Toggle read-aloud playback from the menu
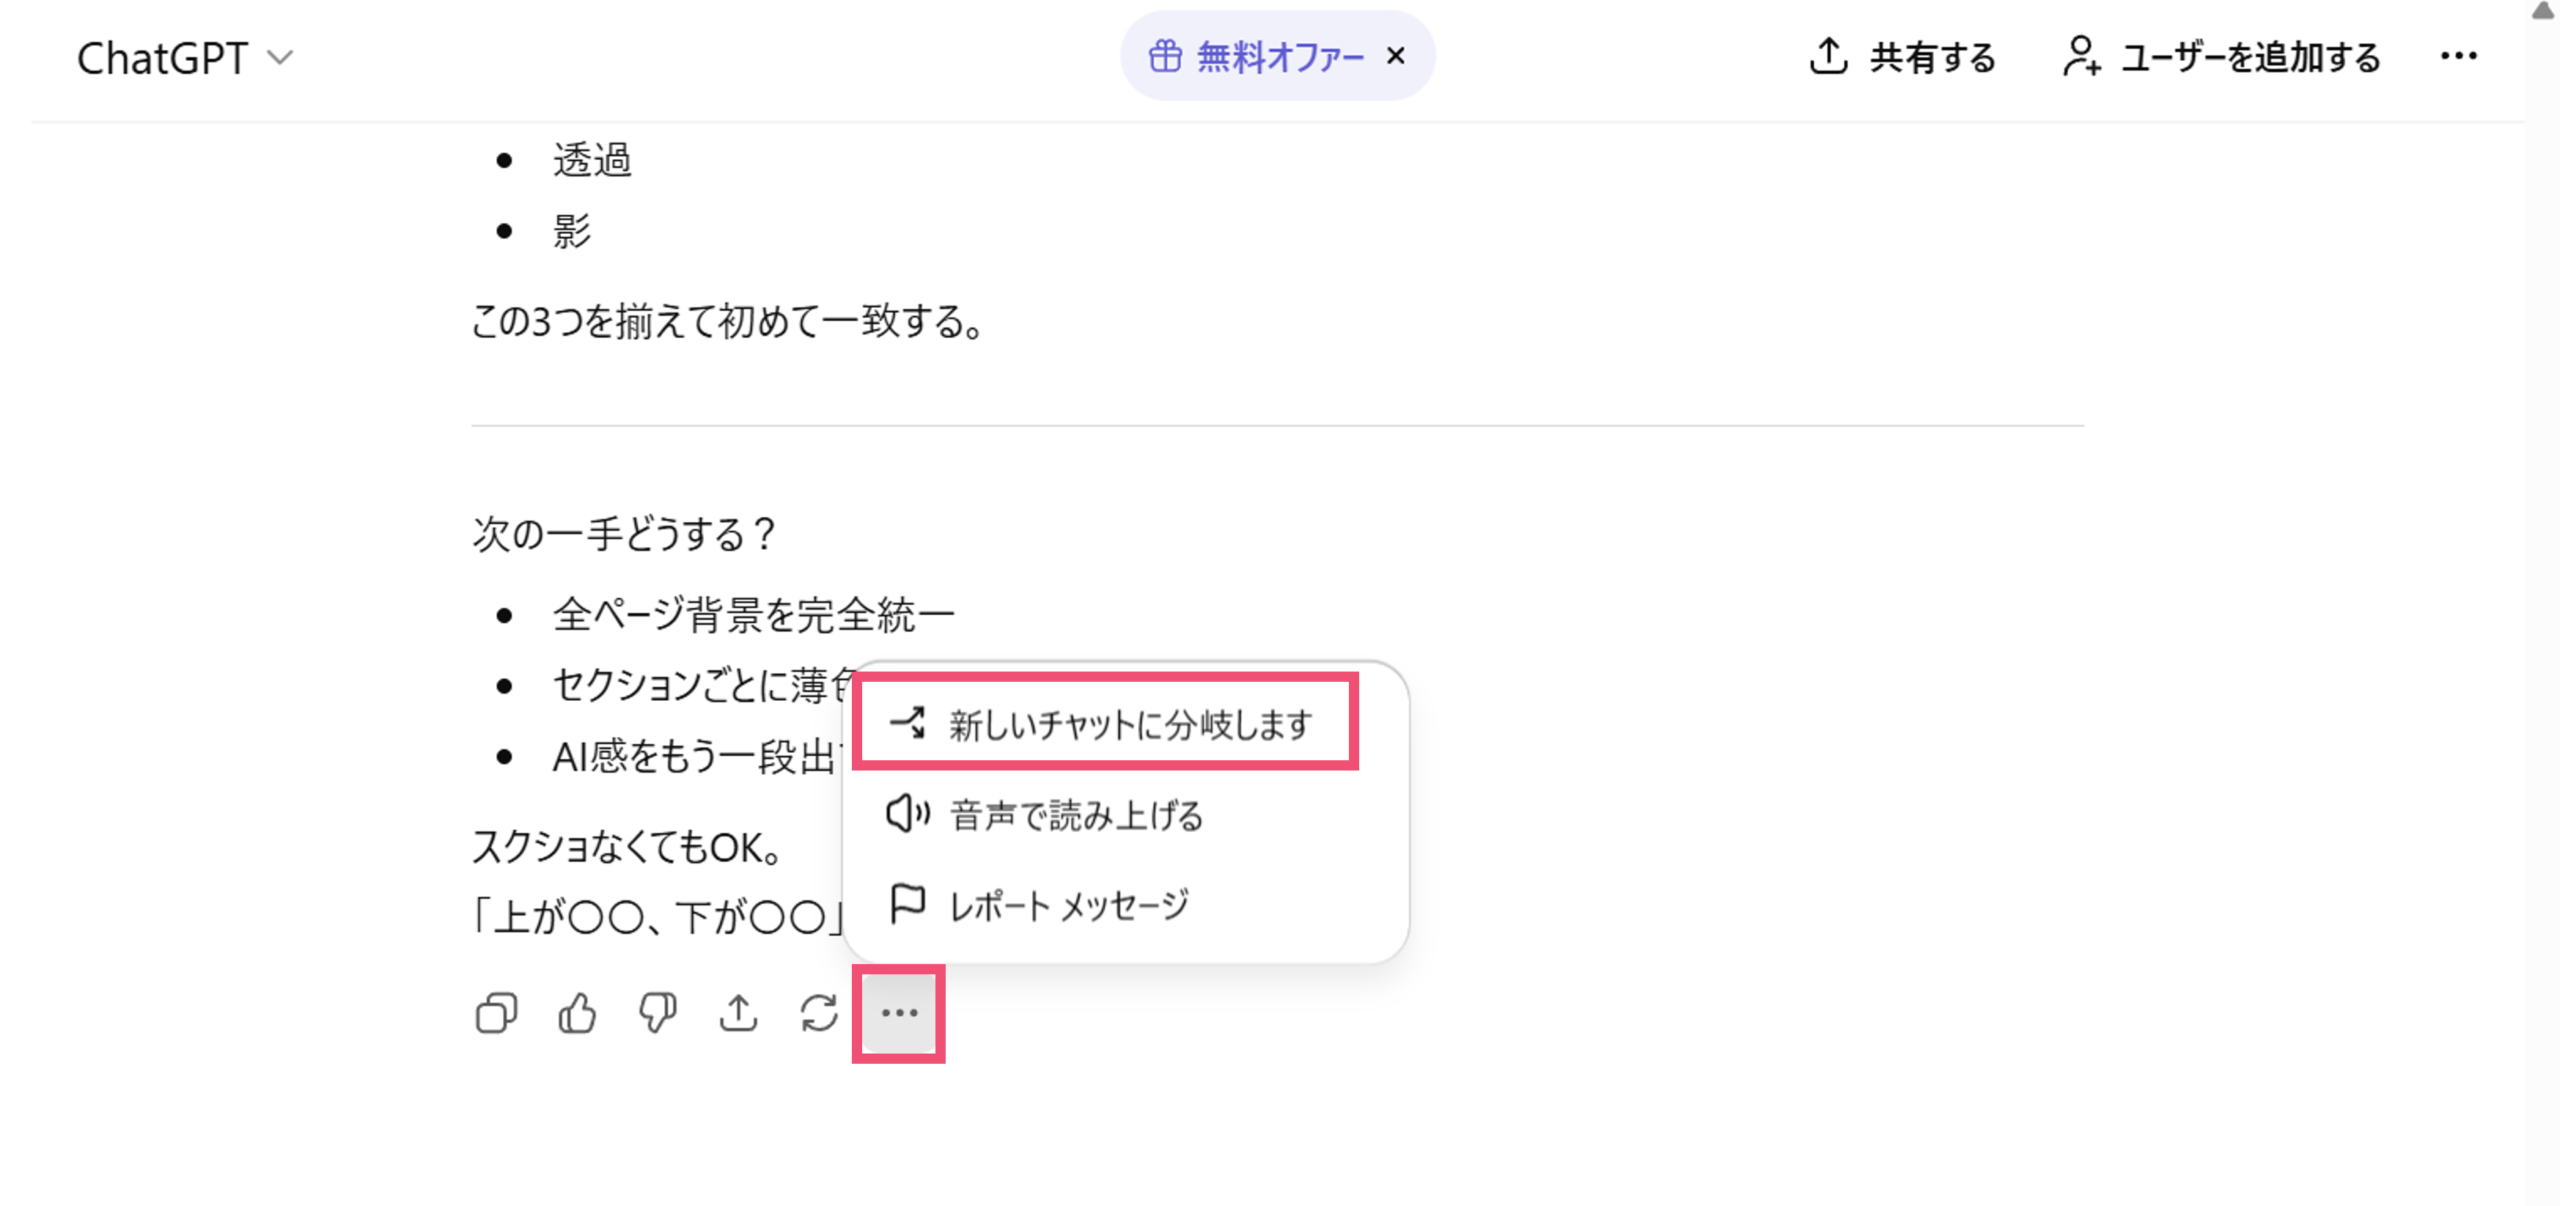Screen dimensions: 2560x1206 [x=1076, y=814]
